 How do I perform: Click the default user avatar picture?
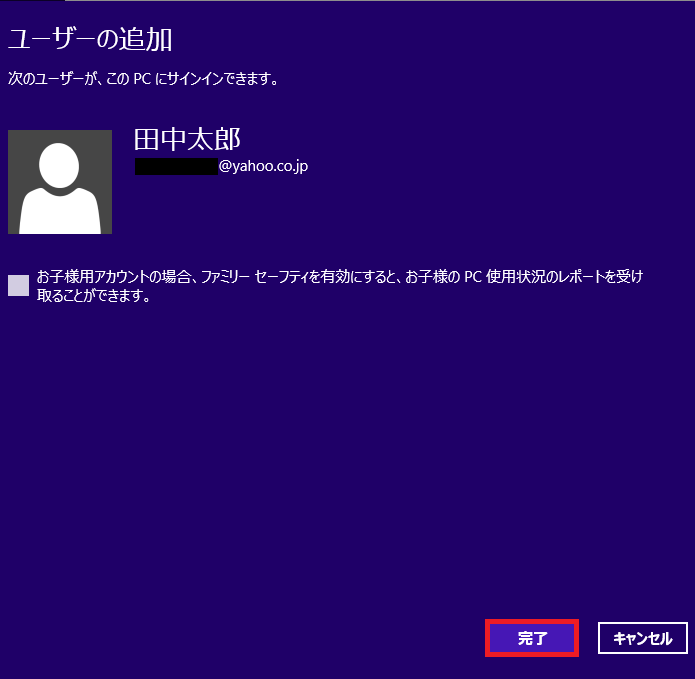[x=60, y=182]
